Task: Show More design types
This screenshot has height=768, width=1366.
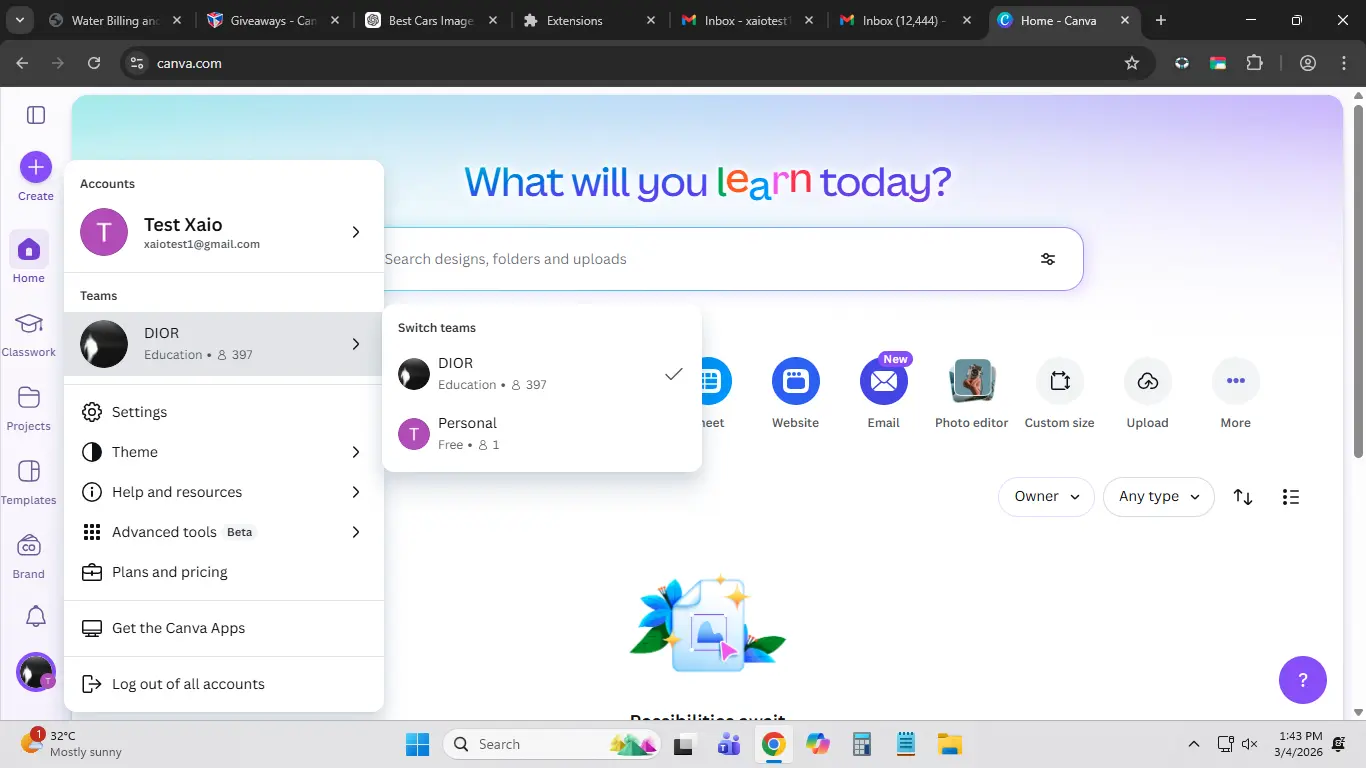Action: (x=1236, y=393)
